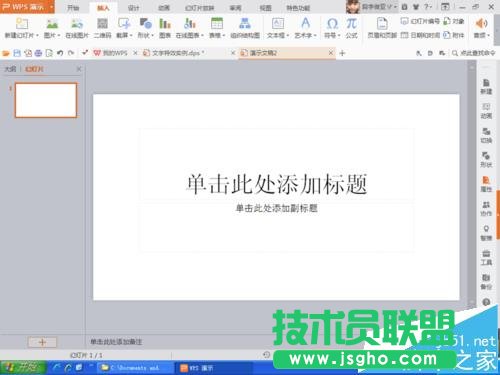Insert 幻灯片编号 slide number
Image resolution: width=500 pixels, height=375 pixels.
click(x=420, y=21)
